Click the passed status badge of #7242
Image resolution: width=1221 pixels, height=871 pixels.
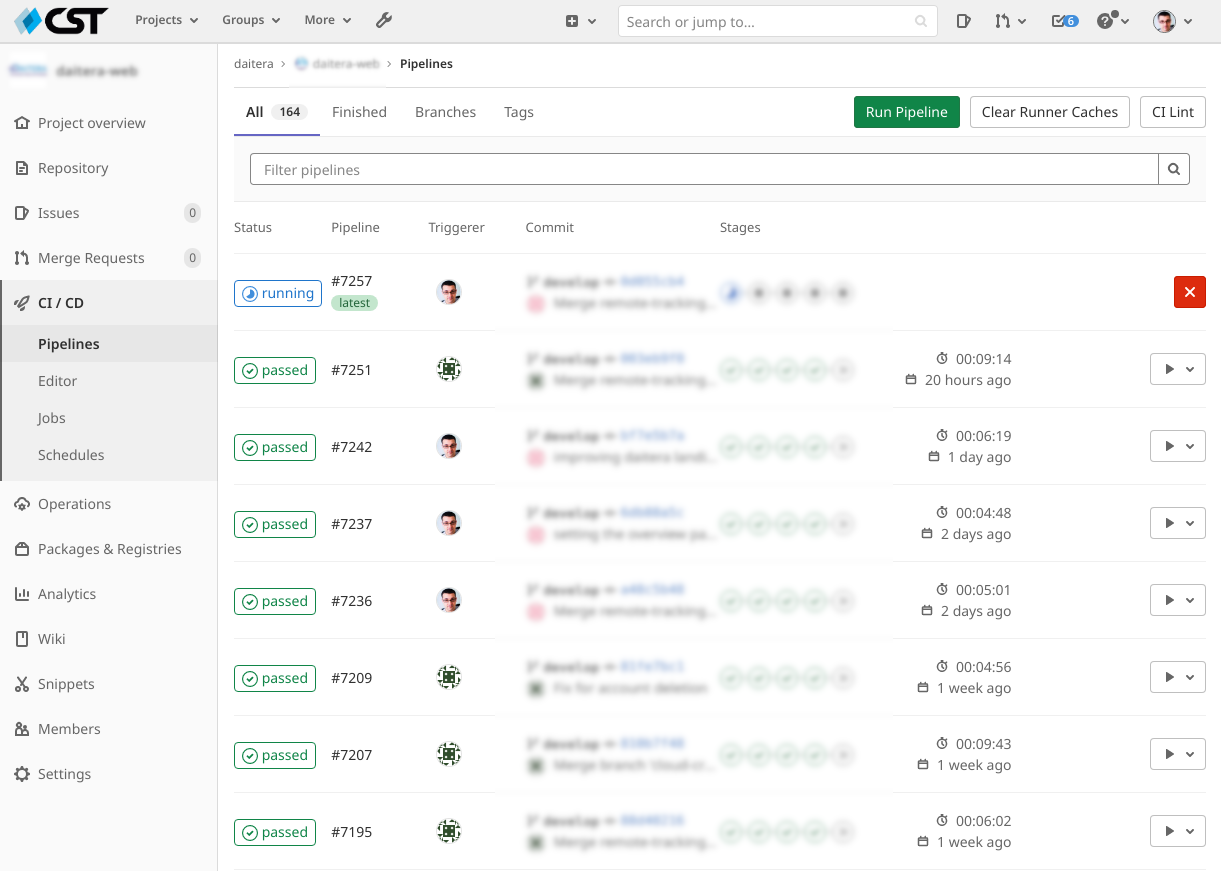(275, 447)
